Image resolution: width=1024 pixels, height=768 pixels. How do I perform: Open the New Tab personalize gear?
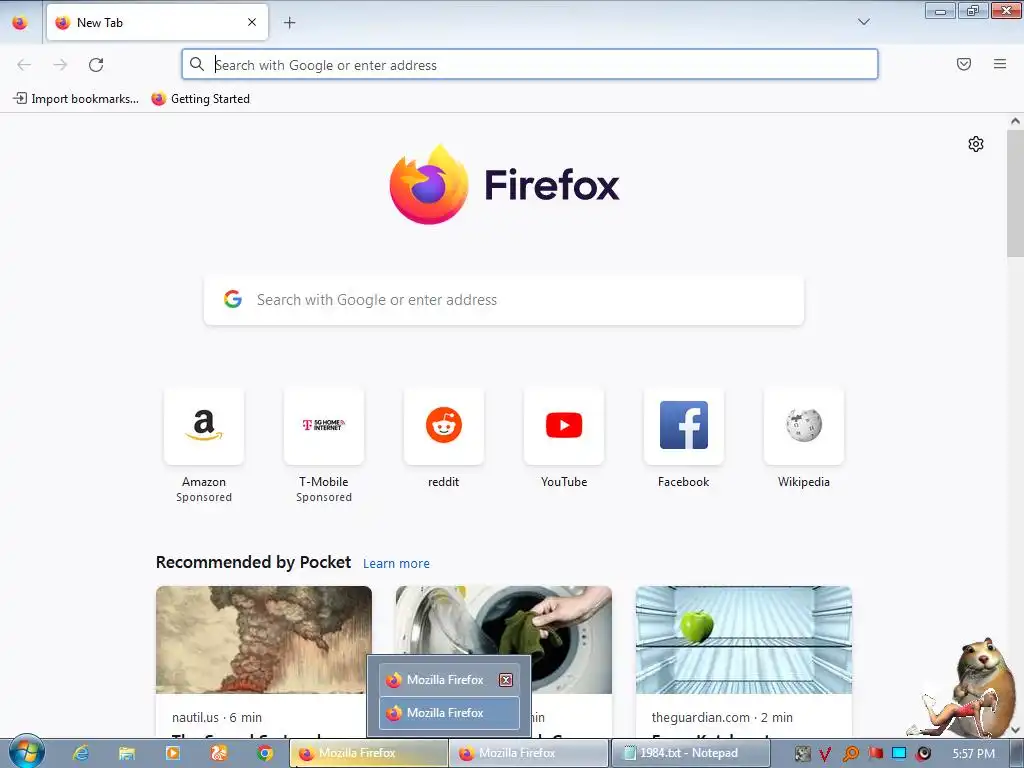pyautogui.click(x=976, y=144)
